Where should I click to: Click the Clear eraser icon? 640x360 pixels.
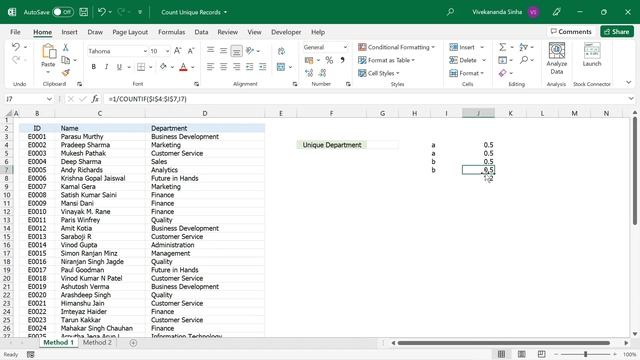coord(502,73)
